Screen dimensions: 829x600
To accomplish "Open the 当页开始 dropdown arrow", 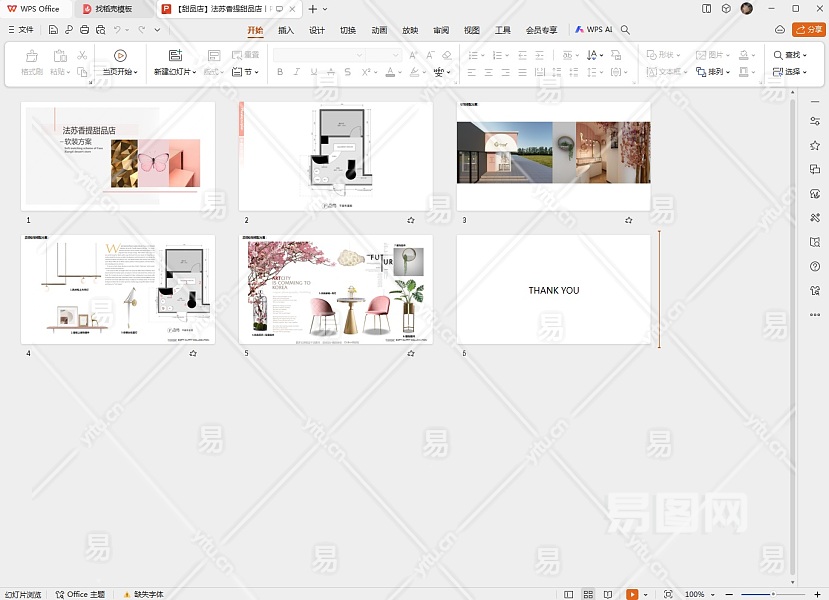I will point(136,72).
